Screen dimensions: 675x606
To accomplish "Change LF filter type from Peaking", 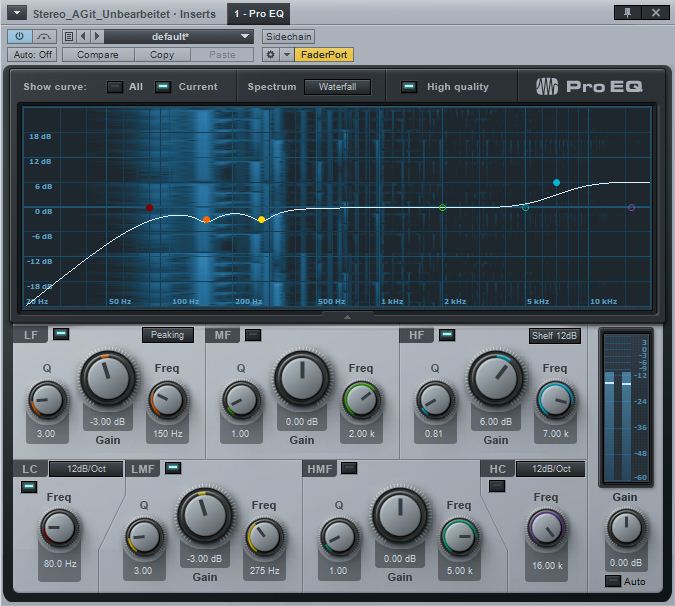I will tap(167, 335).
